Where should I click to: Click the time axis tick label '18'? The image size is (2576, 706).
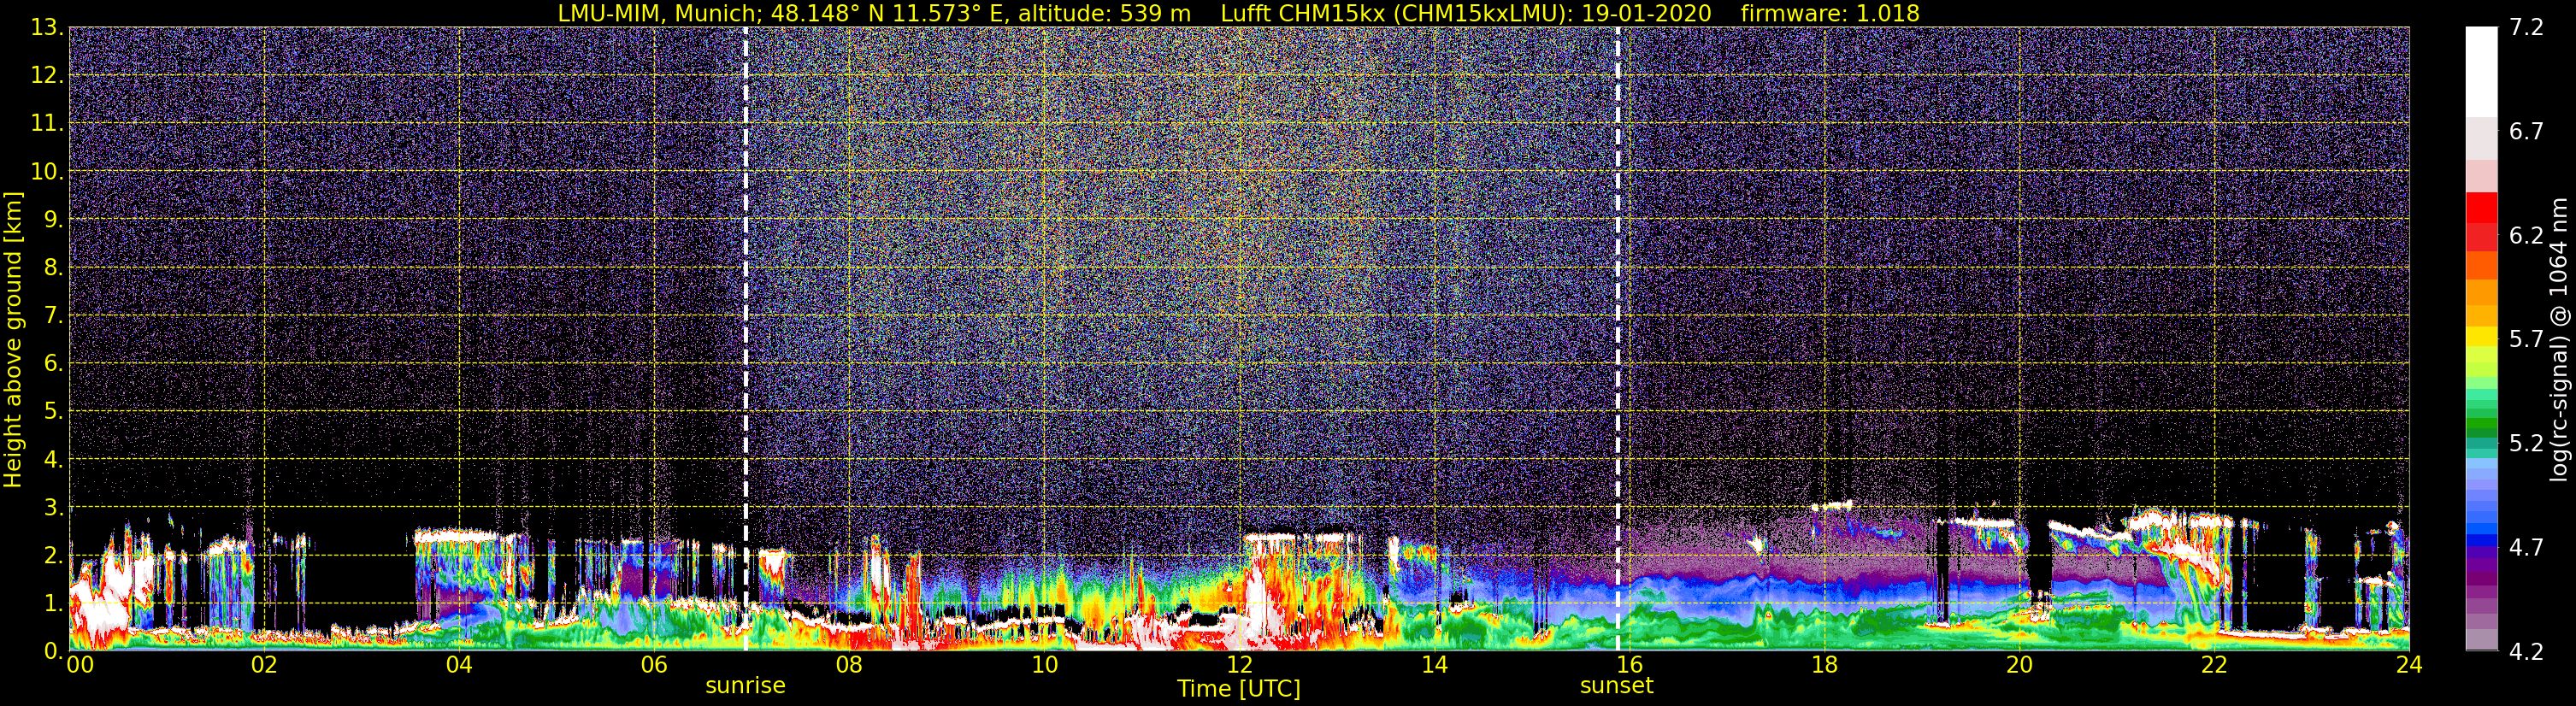(x=1824, y=665)
